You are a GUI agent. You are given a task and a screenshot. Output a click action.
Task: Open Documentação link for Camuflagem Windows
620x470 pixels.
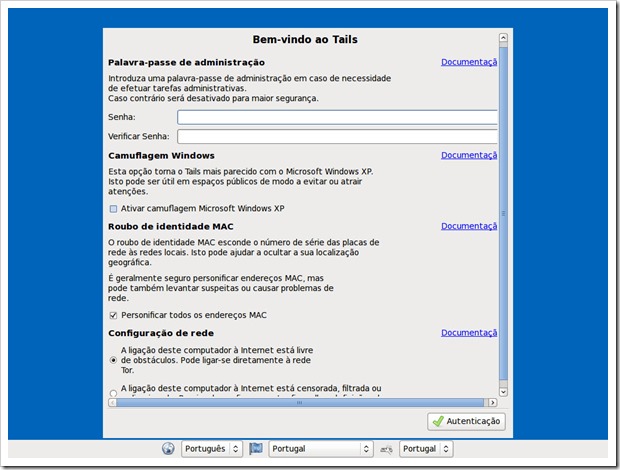coord(469,155)
